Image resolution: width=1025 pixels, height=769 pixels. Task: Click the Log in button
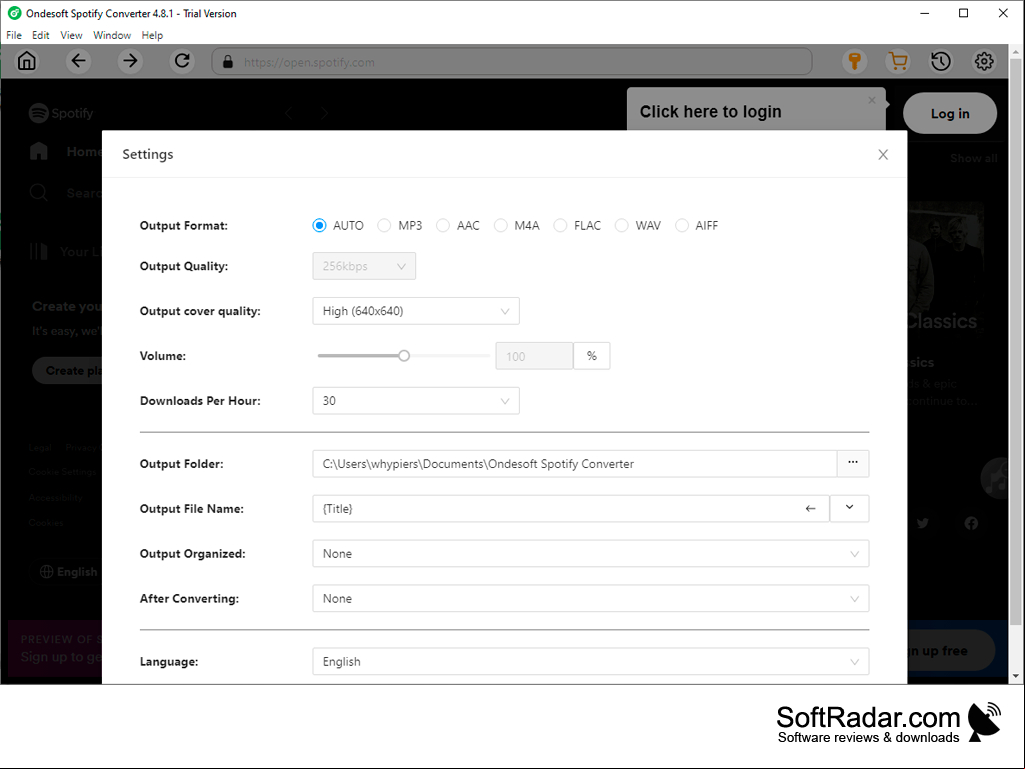pyautogui.click(x=950, y=113)
